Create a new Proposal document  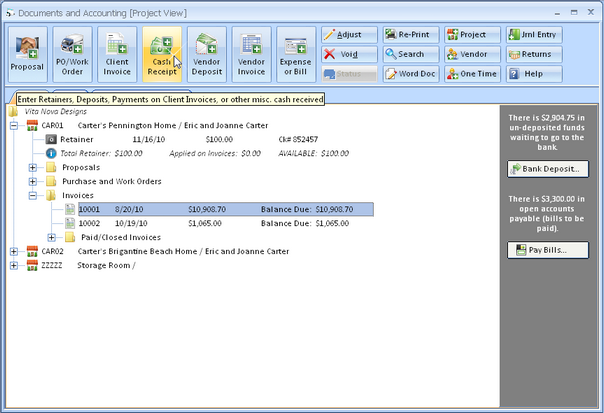(x=27, y=54)
